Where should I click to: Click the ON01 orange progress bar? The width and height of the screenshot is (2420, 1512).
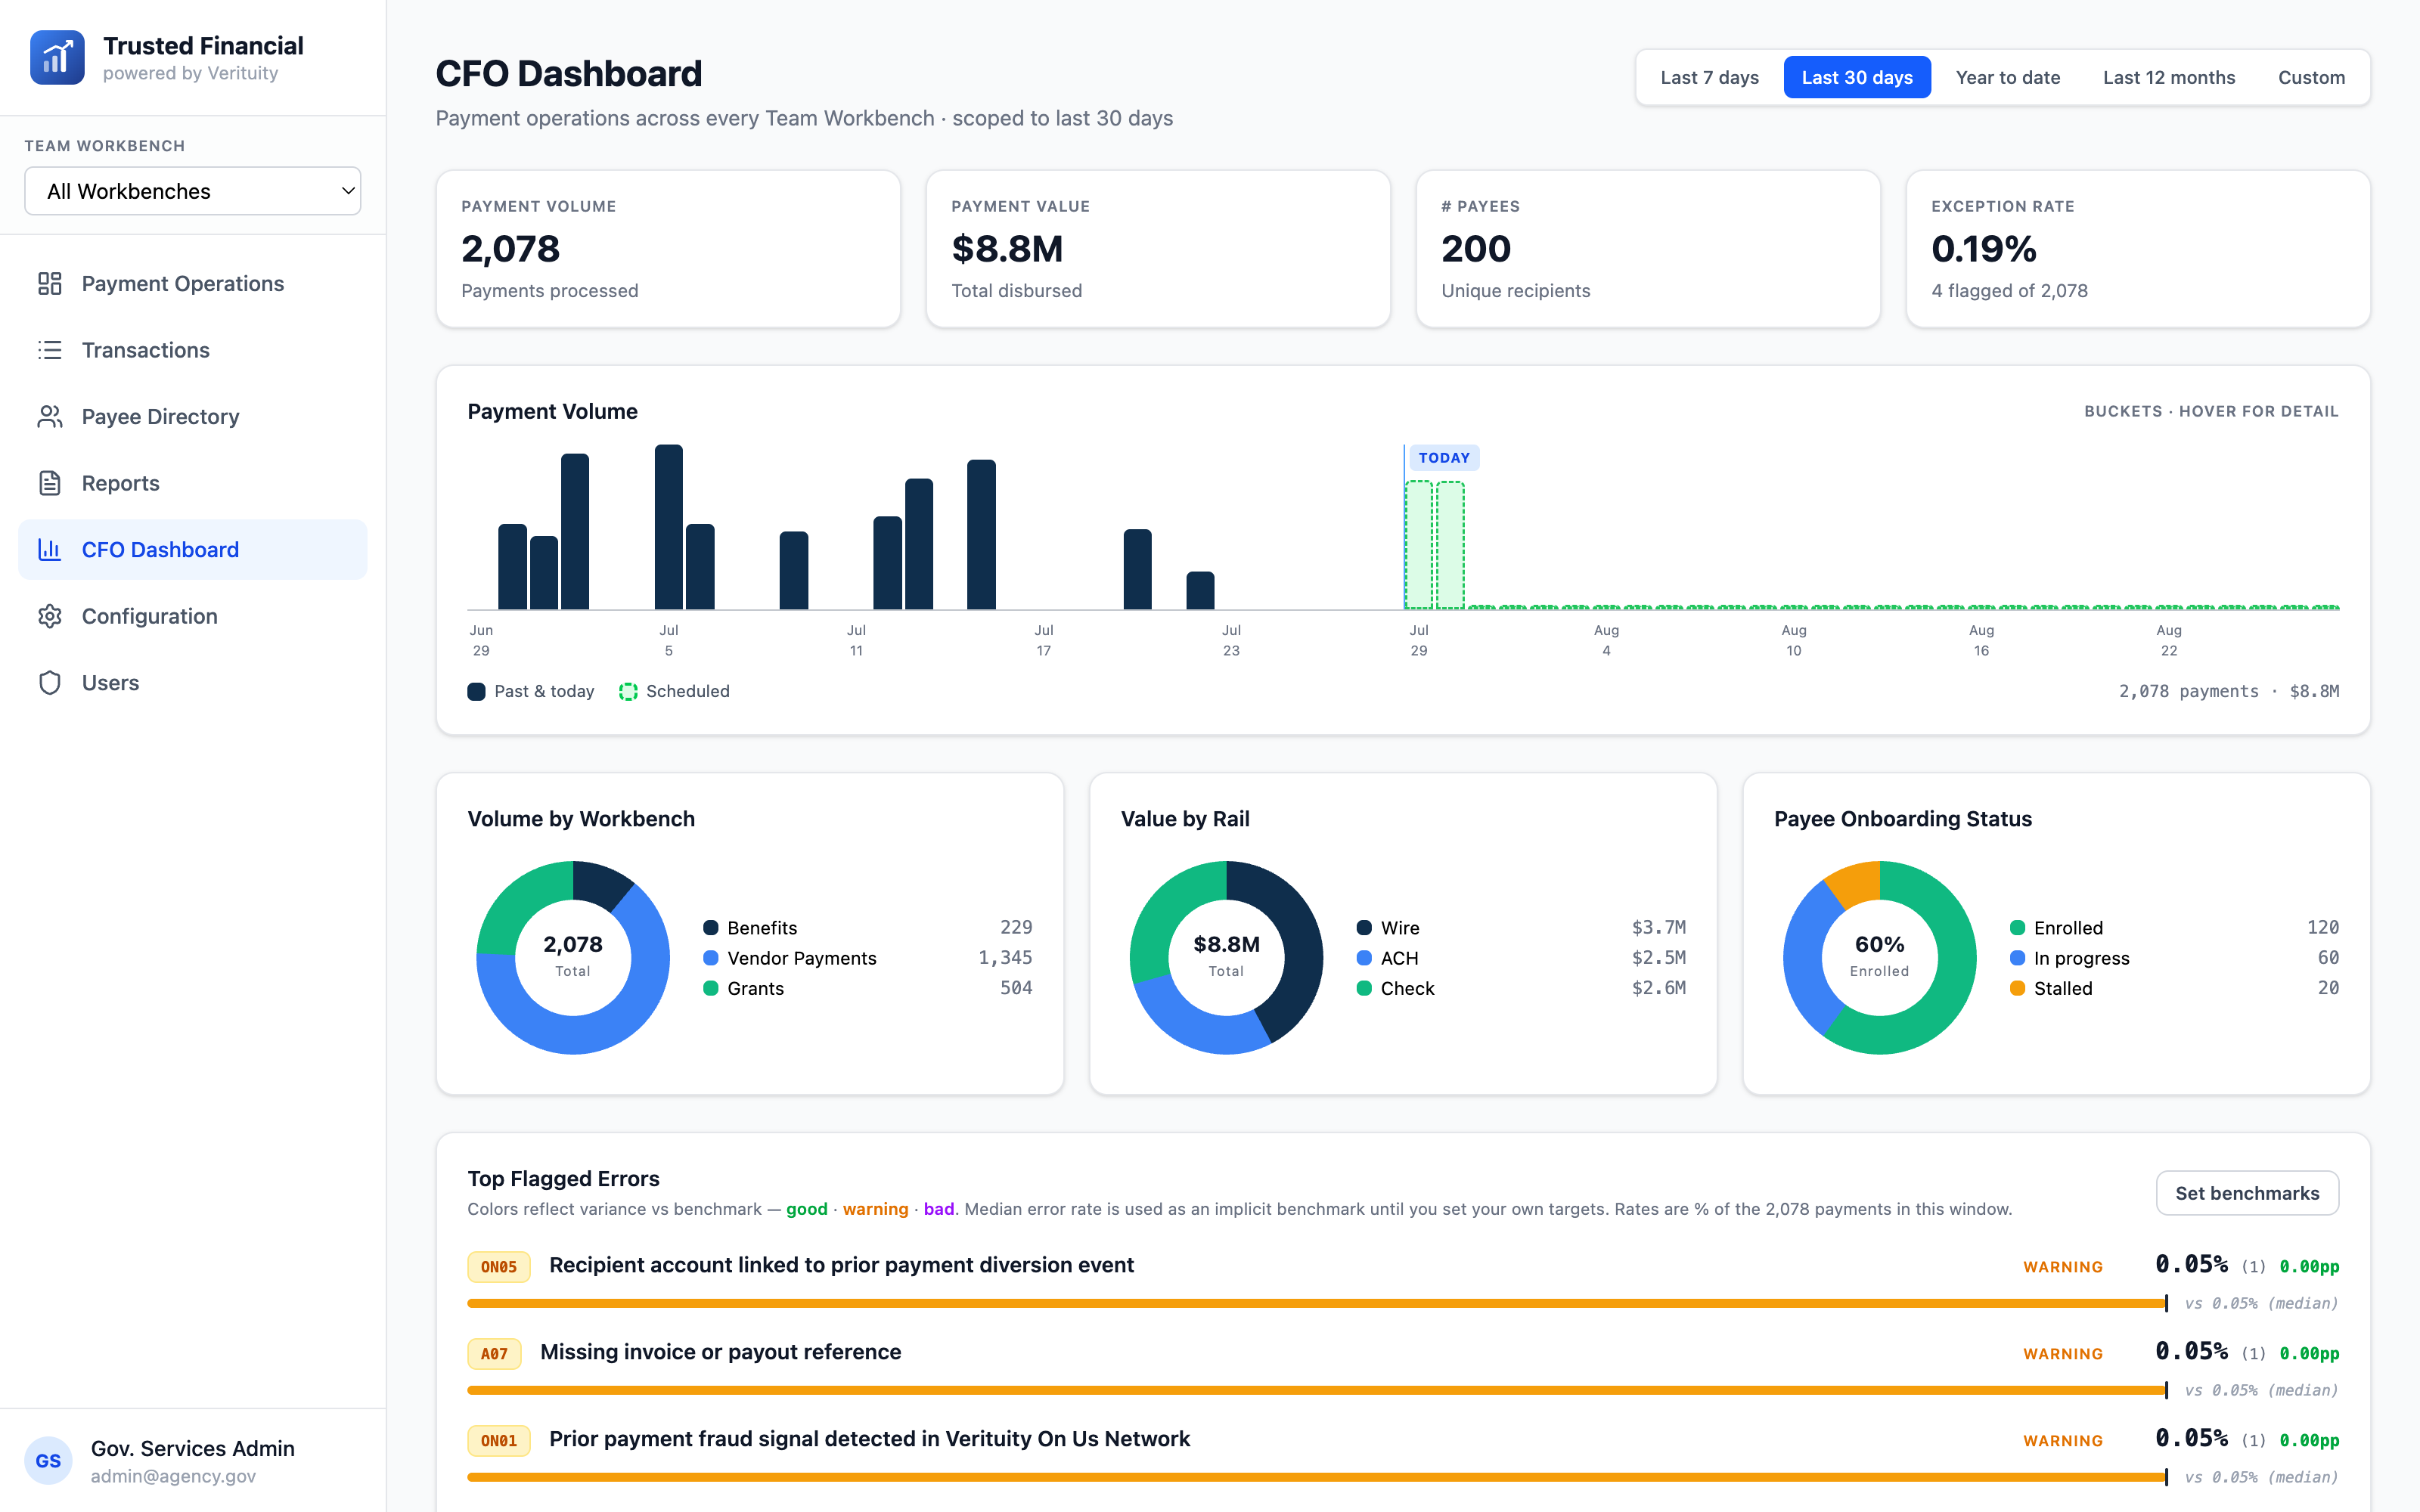coord(1317,1478)
